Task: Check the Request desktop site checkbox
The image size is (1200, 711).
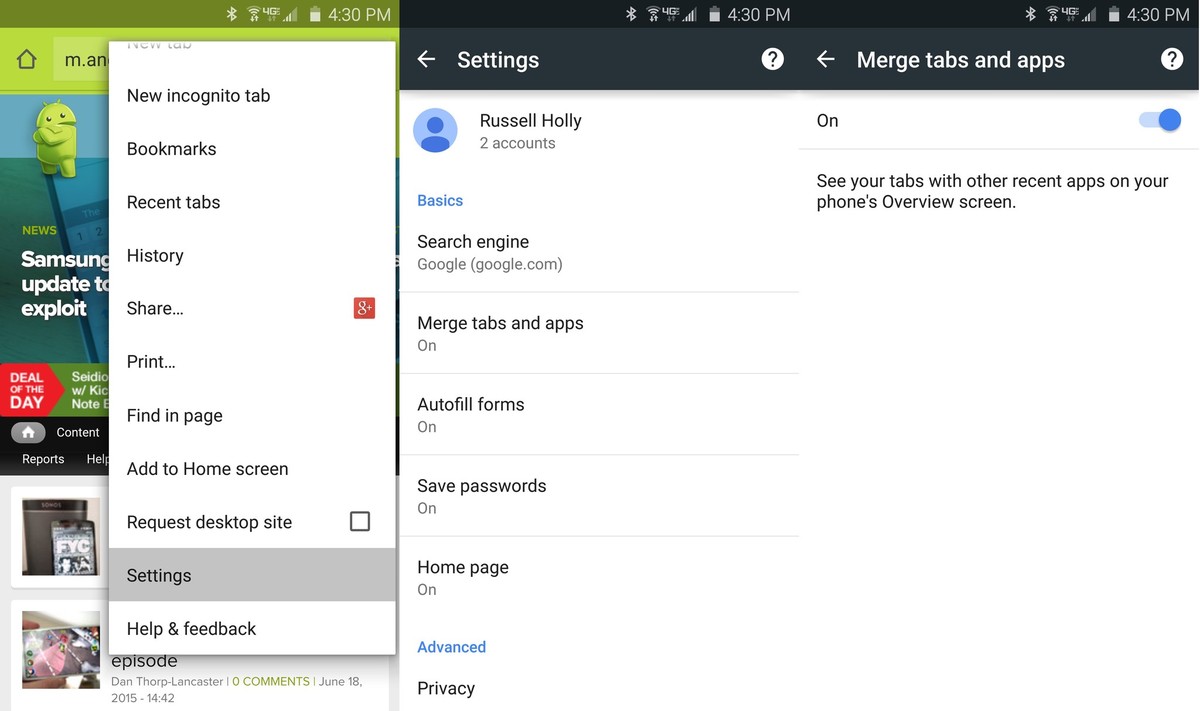Action: tap(360, 521)
